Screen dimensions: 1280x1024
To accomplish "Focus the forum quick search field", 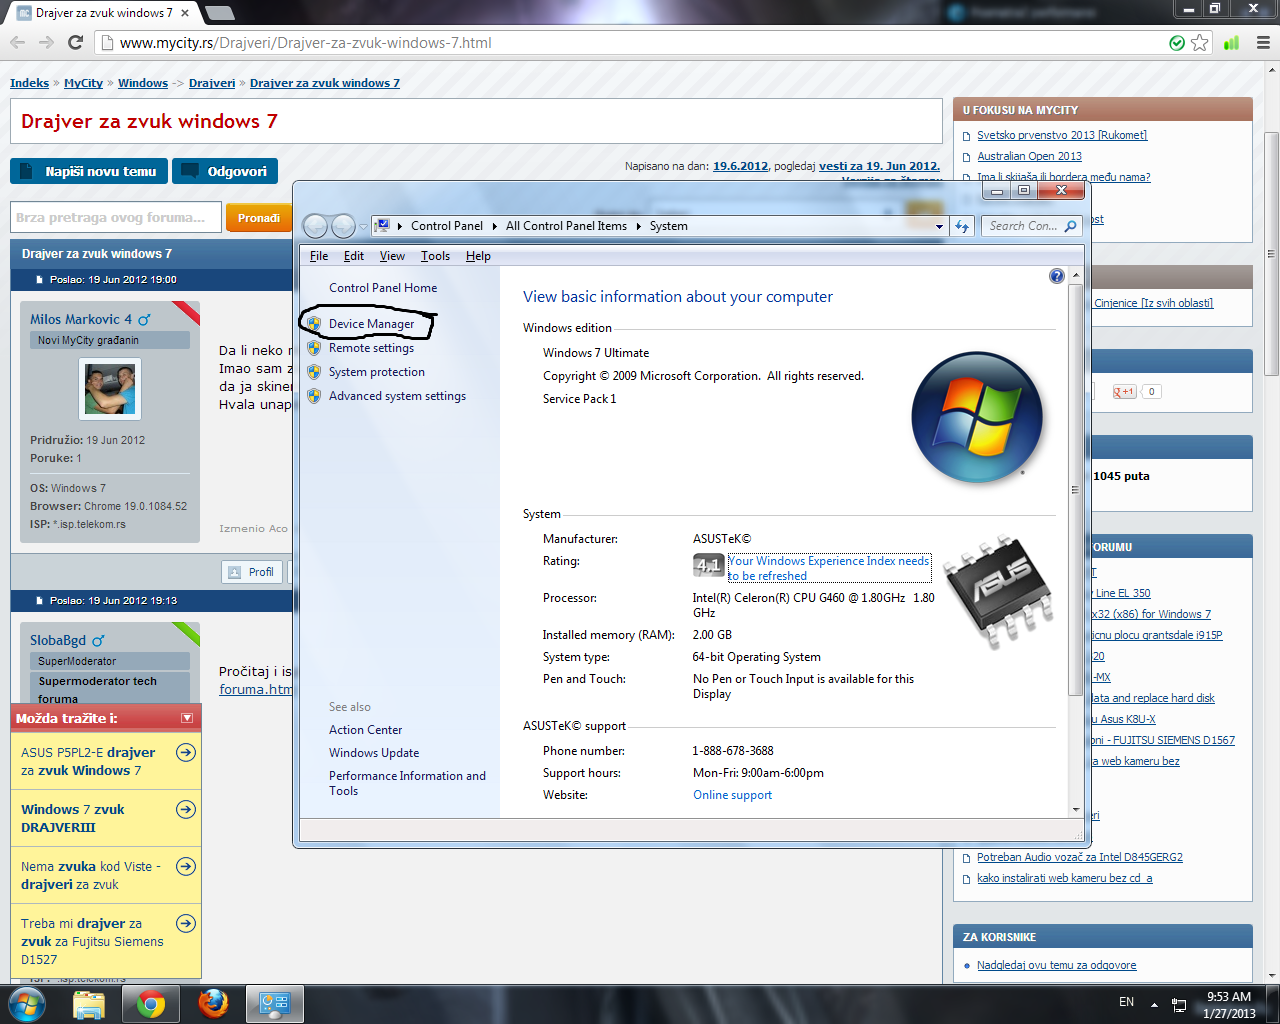I will pos(115,218).
